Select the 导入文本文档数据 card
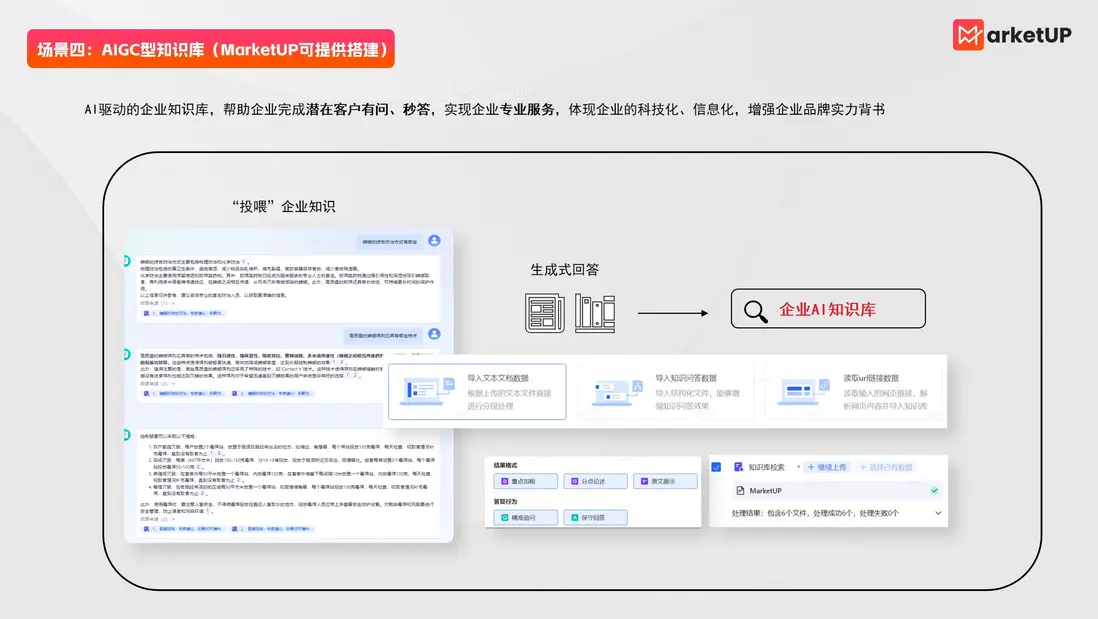1098x619 pixels. 477,391
